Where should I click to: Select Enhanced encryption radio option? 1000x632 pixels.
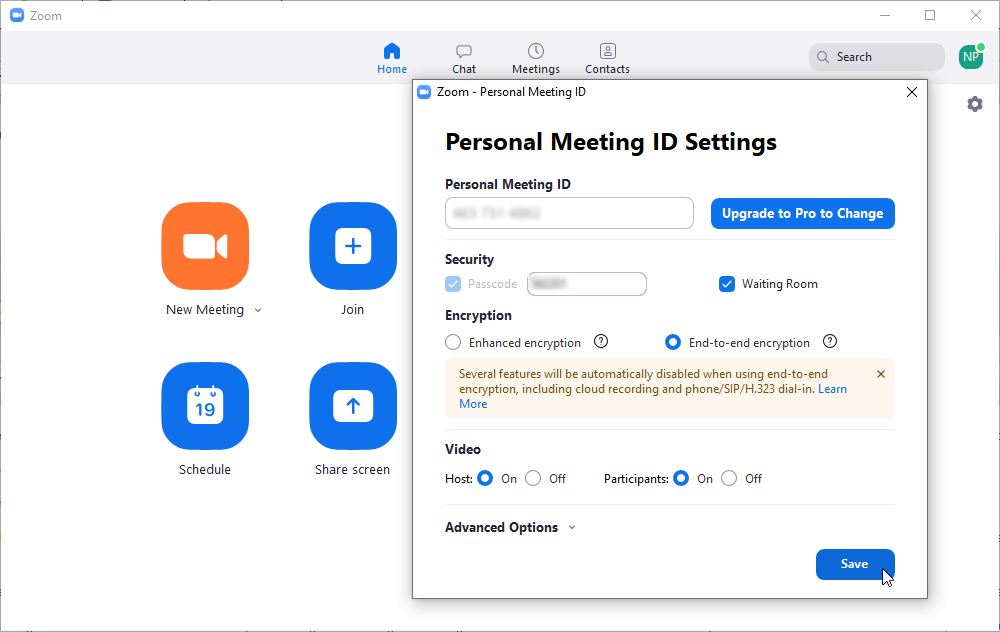tap(453, 342)
